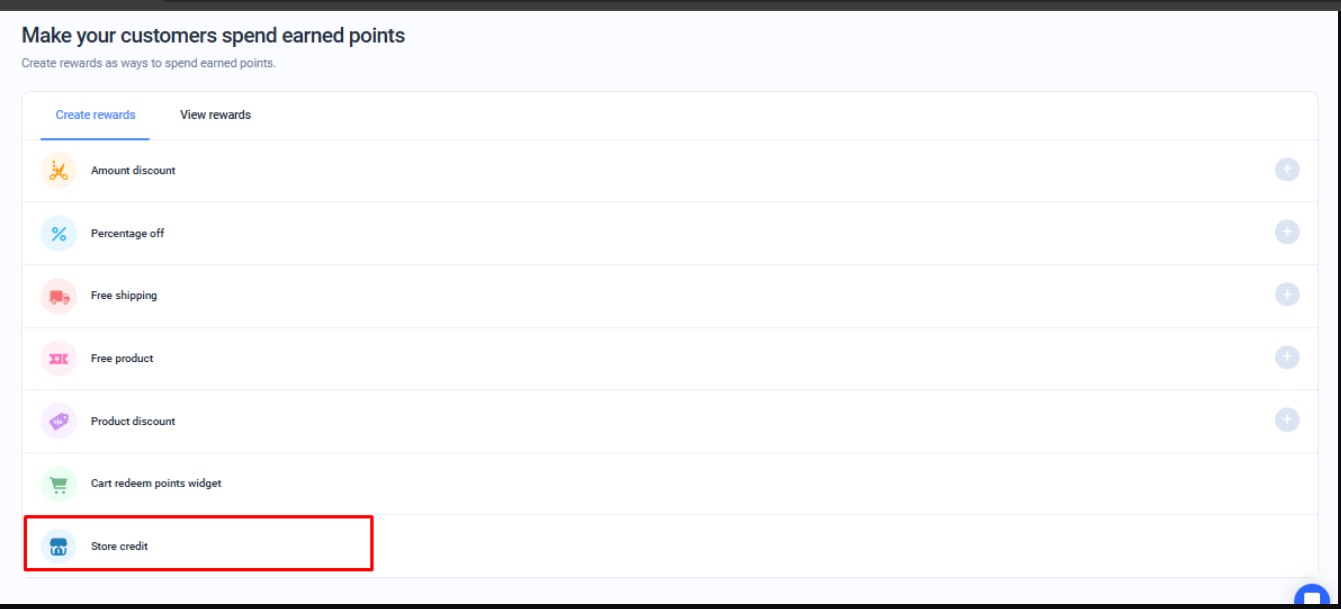
Task: Switch to the View rewards tab
Action: (215, 115)
